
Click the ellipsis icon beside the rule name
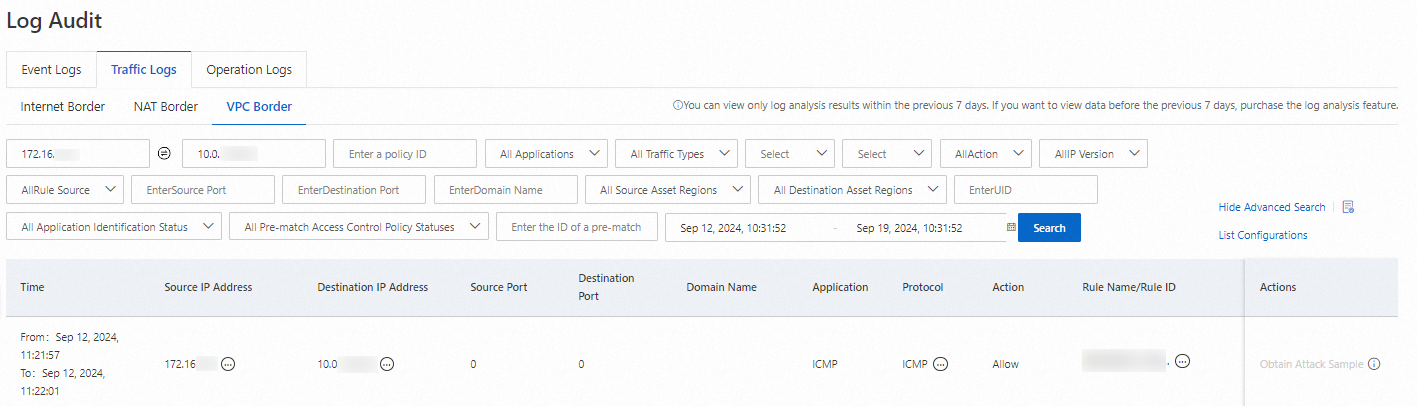1182,361
